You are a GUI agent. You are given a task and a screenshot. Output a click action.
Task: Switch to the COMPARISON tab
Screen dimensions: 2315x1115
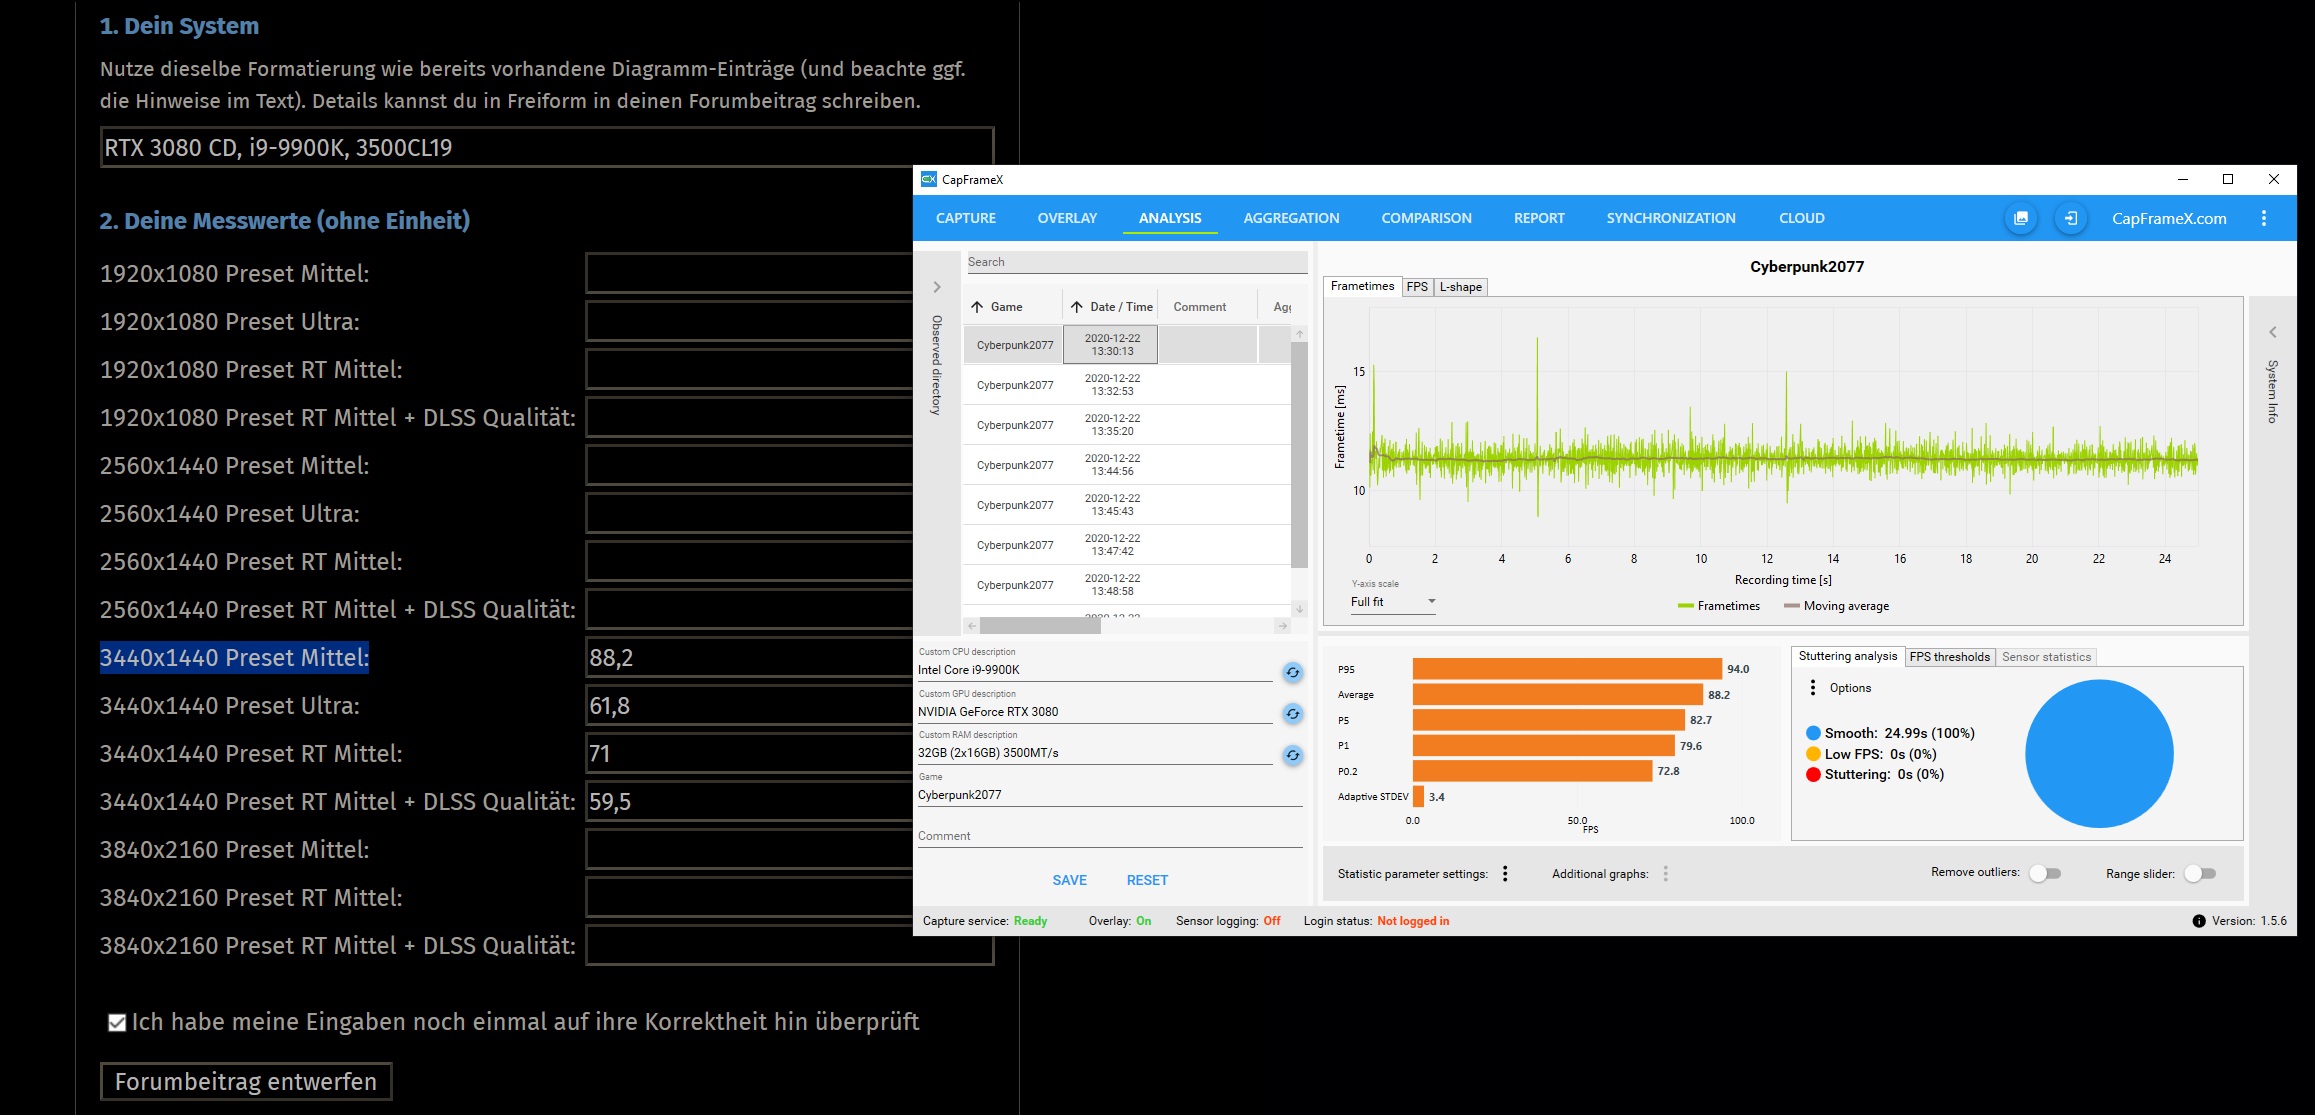(1426, 218)
